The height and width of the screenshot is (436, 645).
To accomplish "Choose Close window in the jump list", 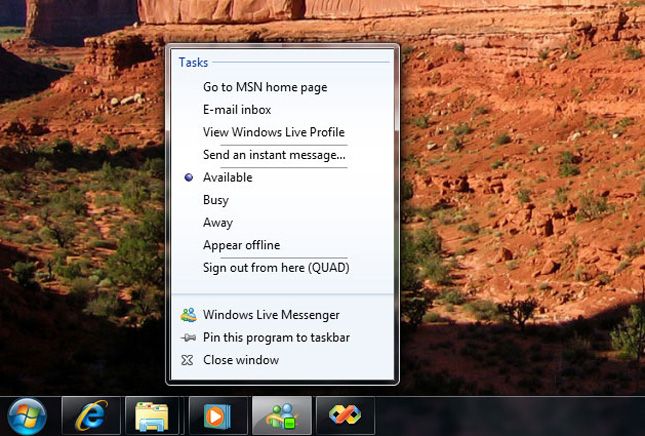I will (241, 360).
